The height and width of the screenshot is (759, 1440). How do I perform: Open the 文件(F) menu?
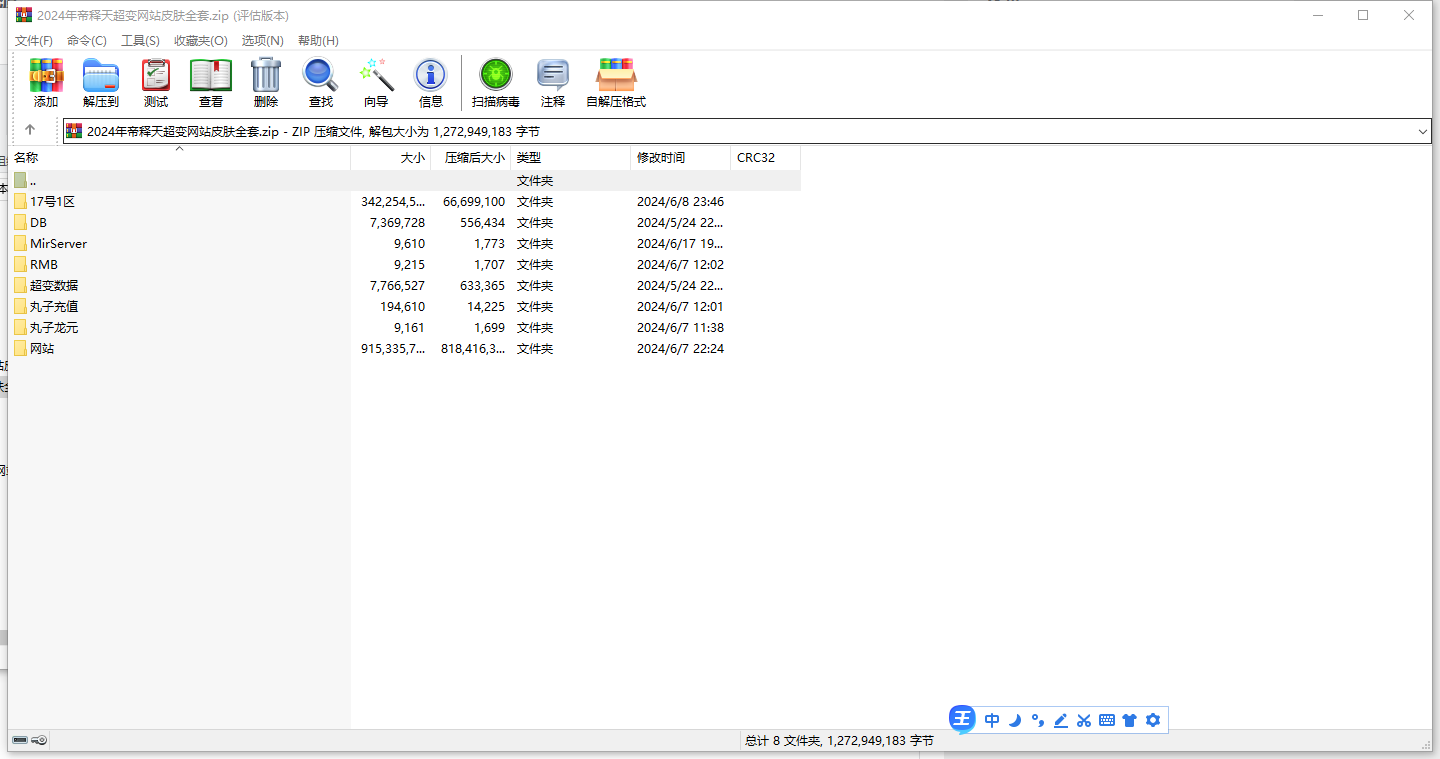tap(34, 41)
